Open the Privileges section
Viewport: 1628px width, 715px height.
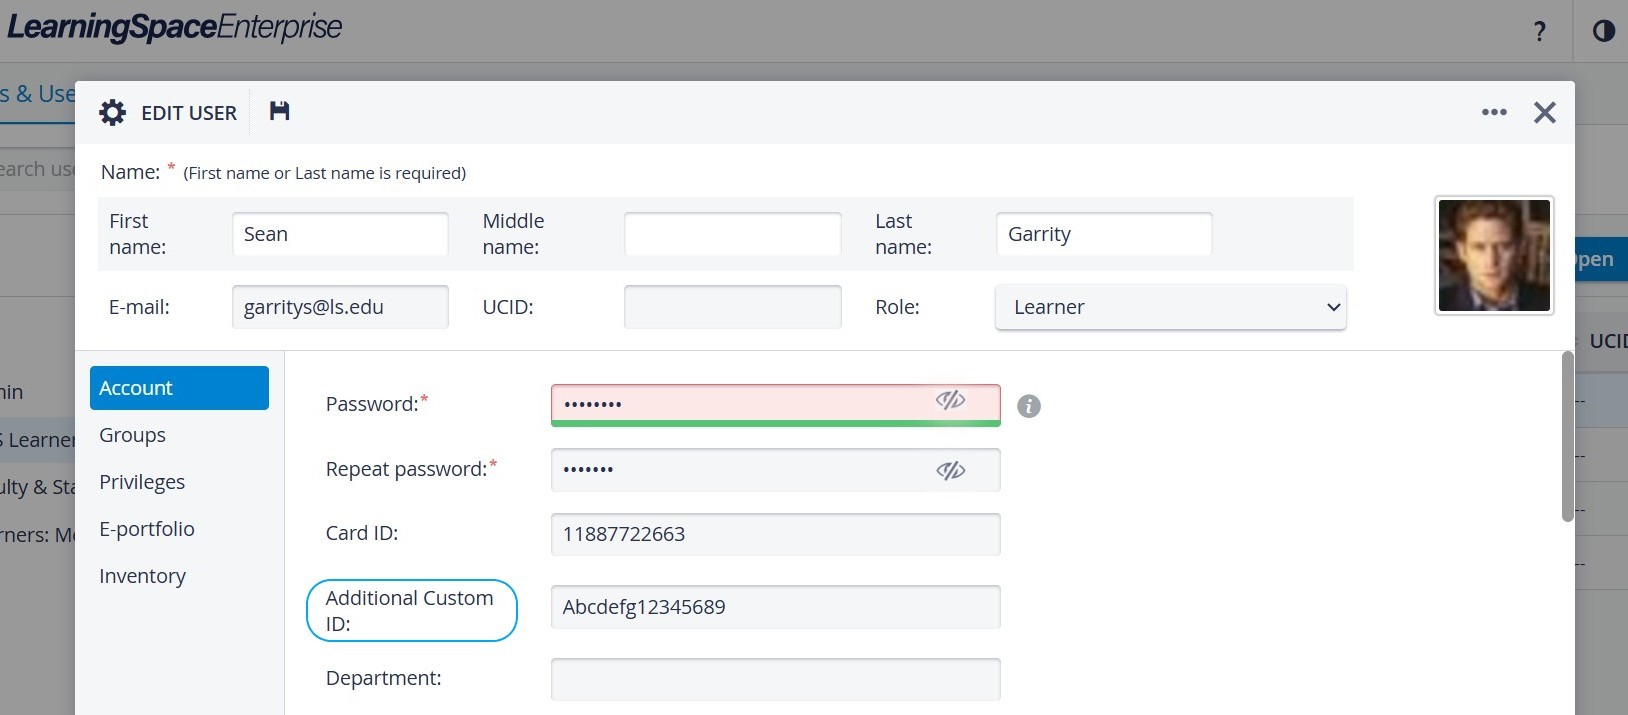[x=142, y=482]
